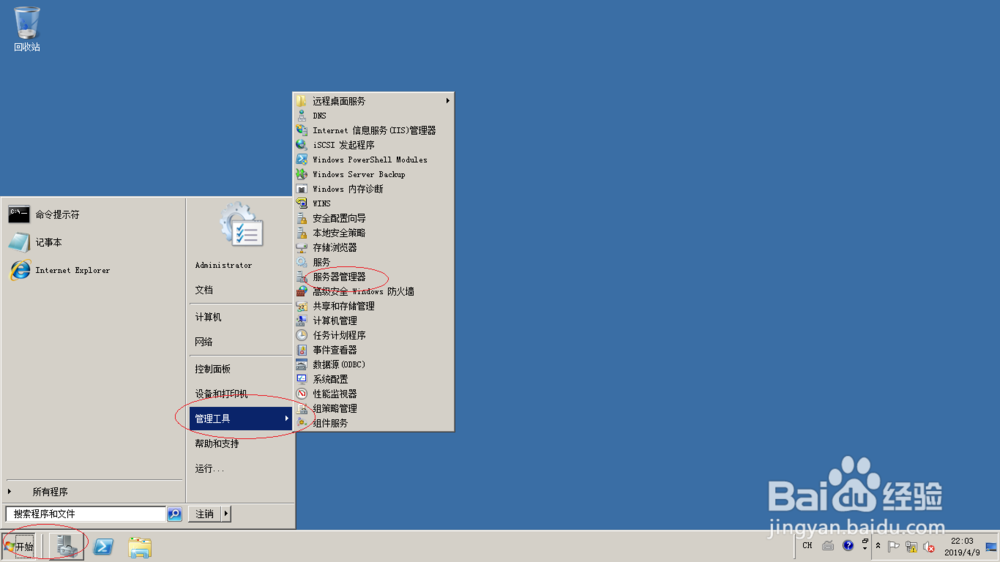Open 控制面板 from the start menu
The image size is (1000, 562).
(240, 369)
